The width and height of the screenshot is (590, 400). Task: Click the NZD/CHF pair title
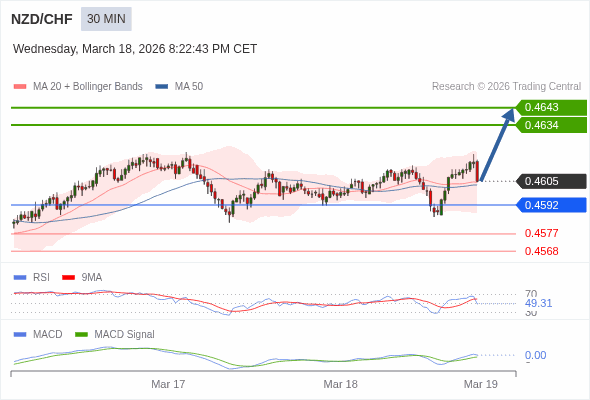[x=42, y=19]
